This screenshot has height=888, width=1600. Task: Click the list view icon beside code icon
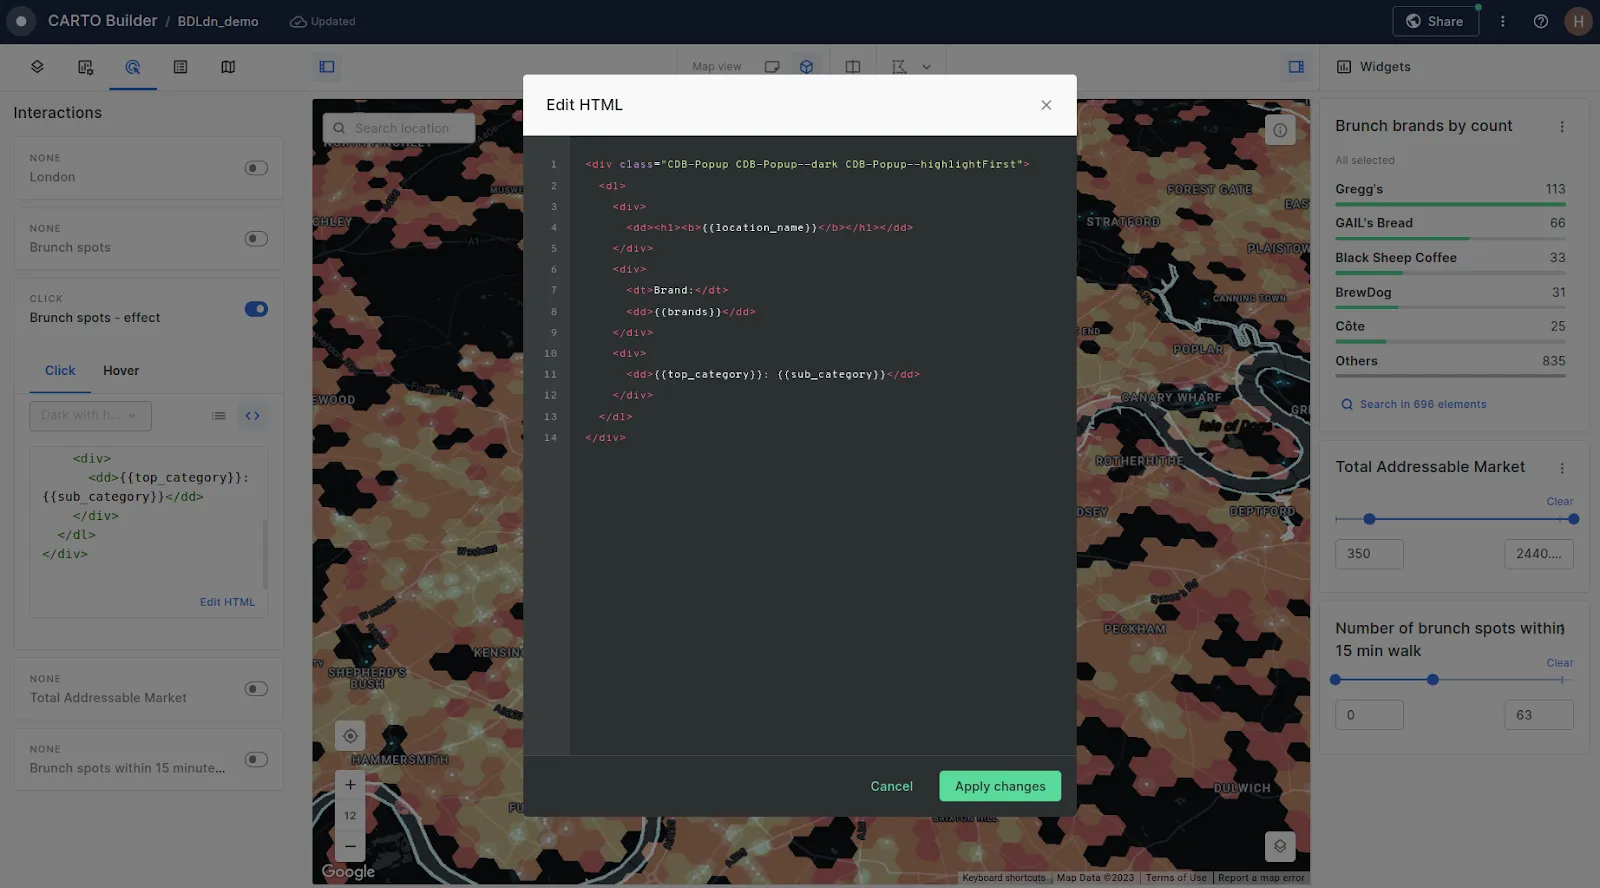pyautogui.click(x=218, y=416)
